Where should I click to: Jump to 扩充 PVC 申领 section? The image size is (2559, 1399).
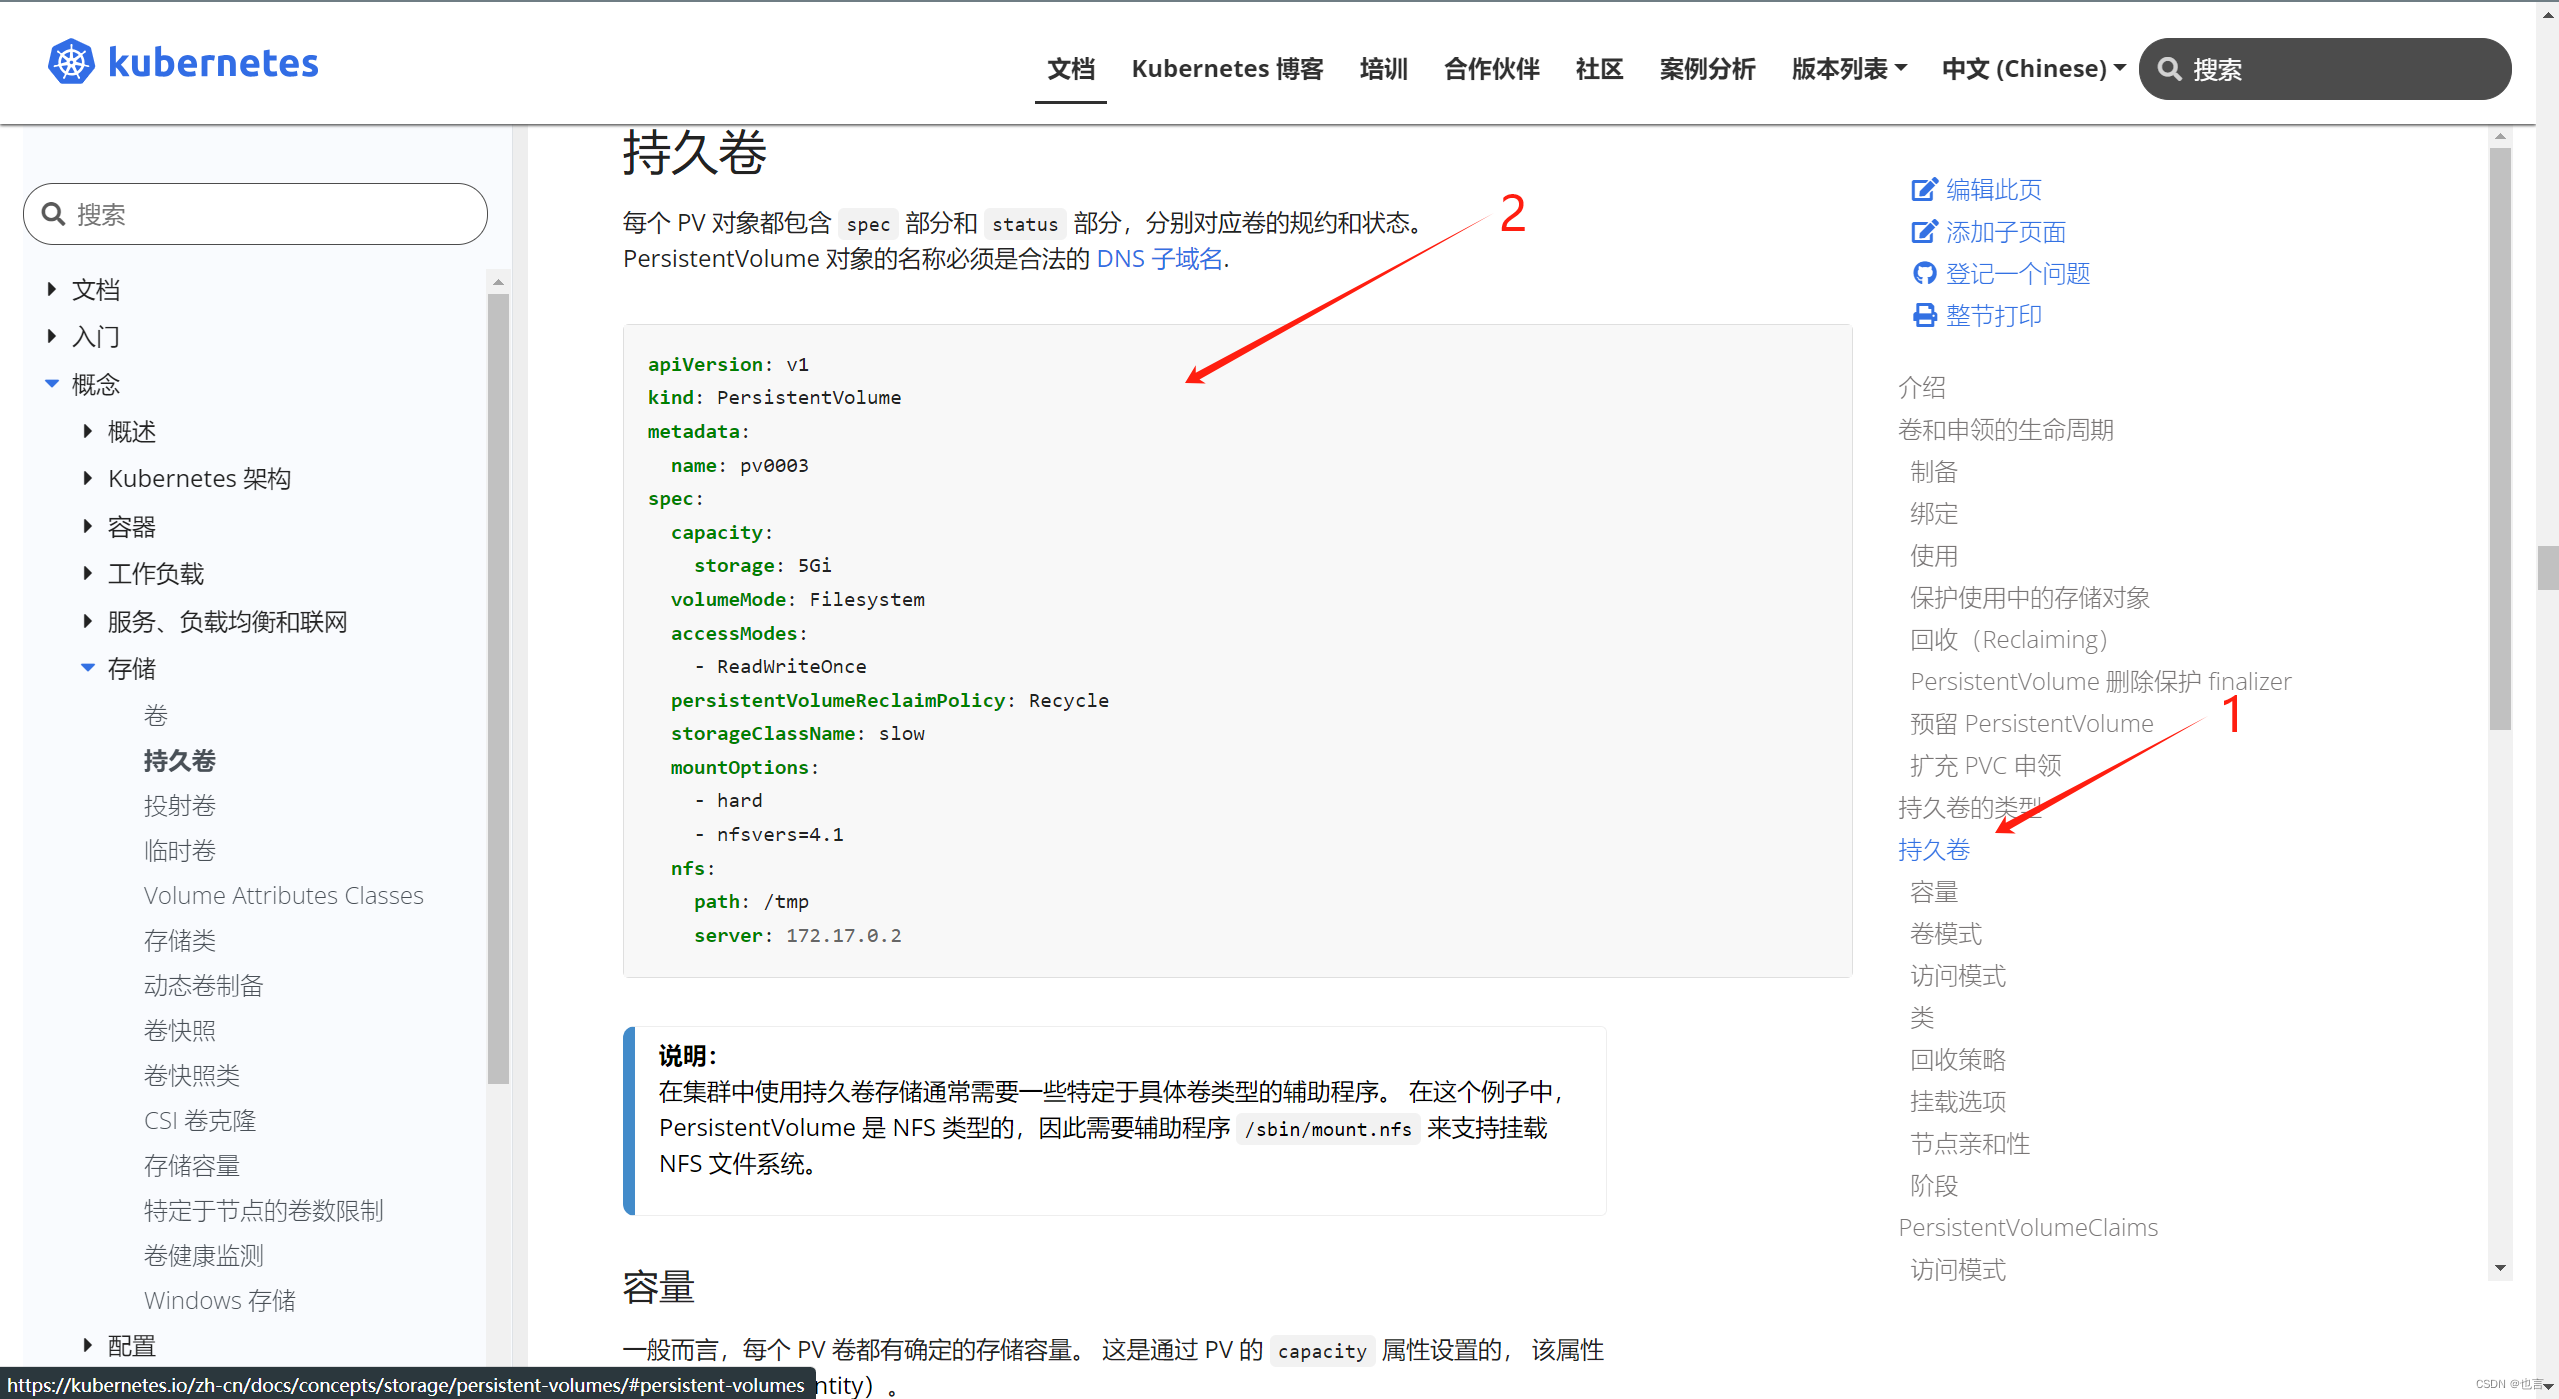(x=1986, y=765)
